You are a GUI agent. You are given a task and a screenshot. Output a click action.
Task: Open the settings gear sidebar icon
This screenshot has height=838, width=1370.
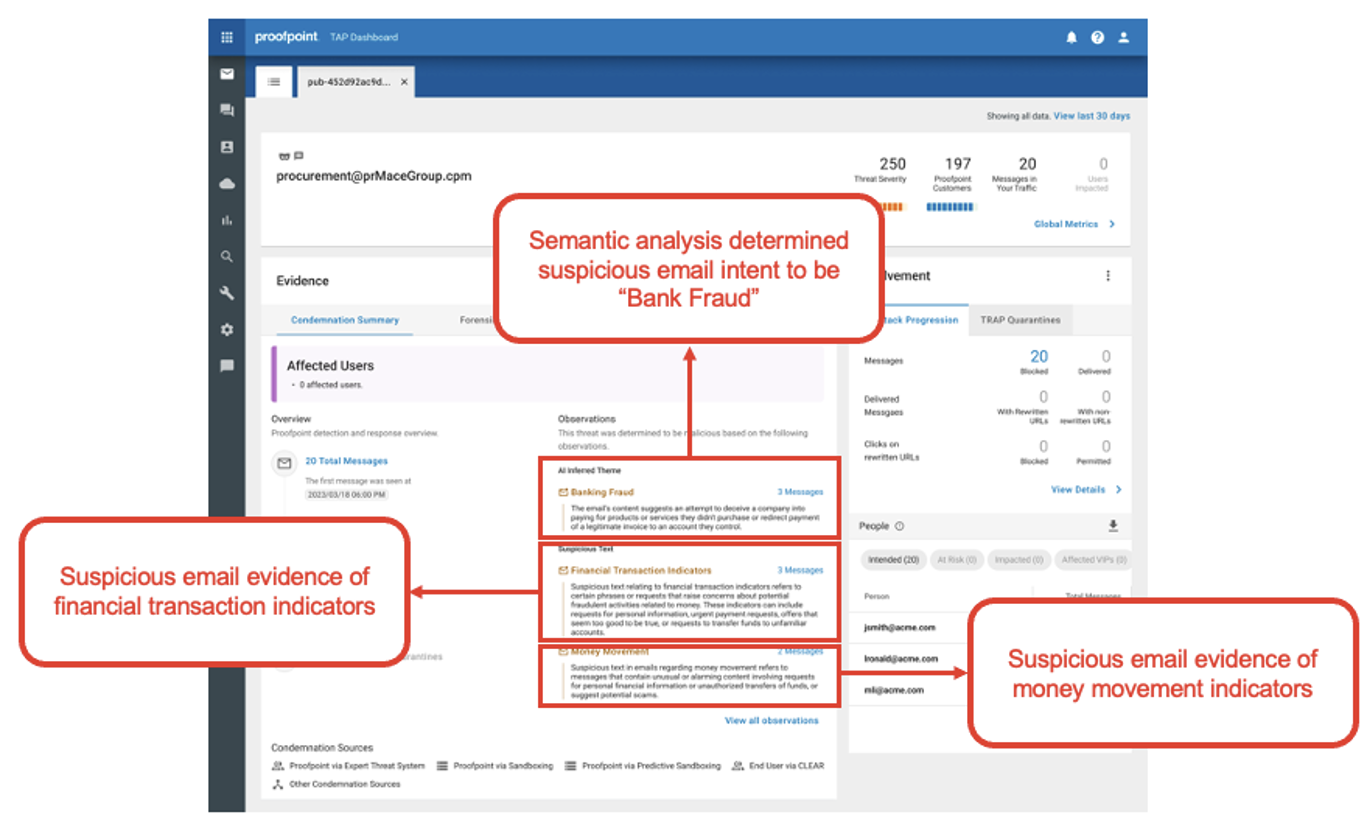227,330
